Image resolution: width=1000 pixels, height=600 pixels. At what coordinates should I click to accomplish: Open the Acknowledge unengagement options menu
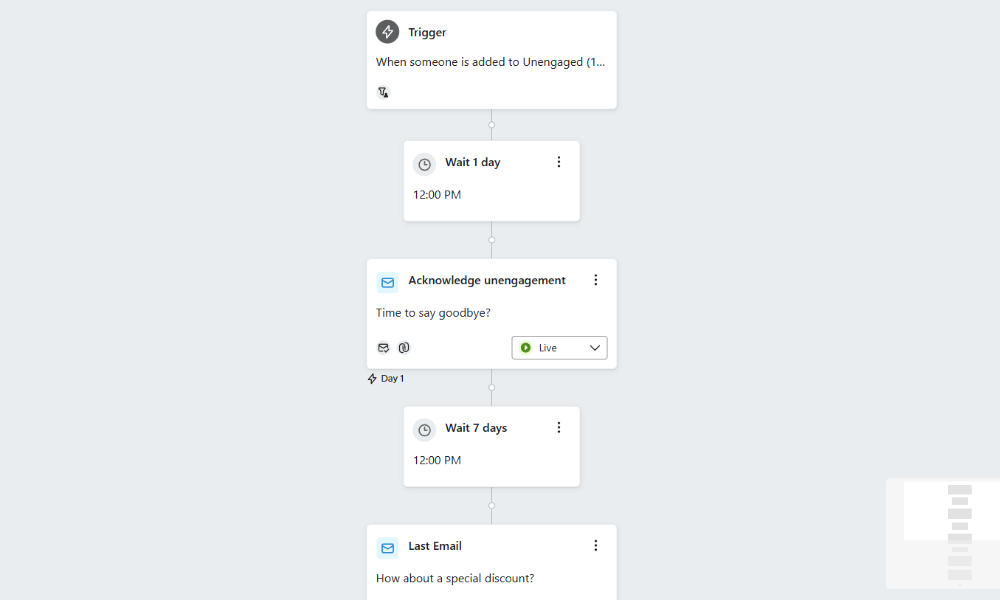coord(596,280)
